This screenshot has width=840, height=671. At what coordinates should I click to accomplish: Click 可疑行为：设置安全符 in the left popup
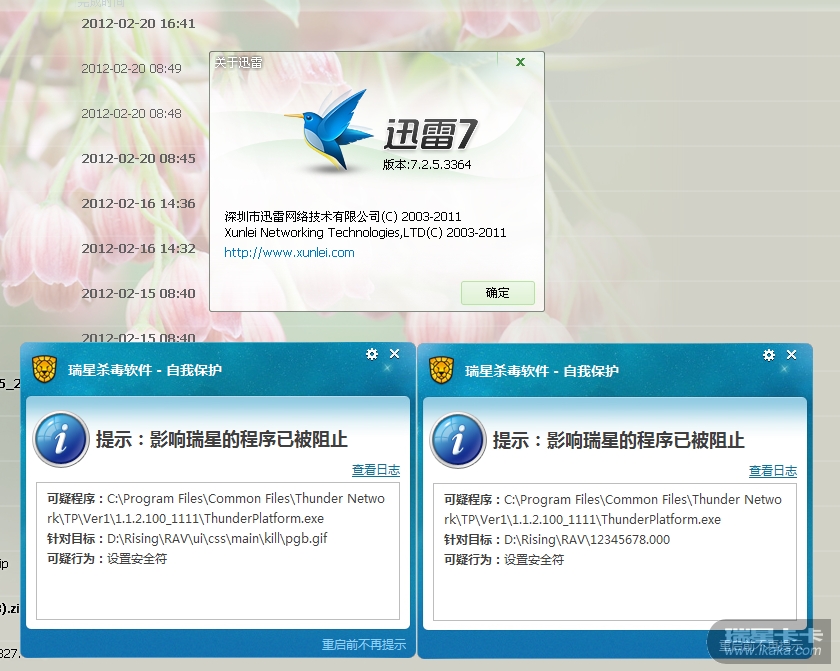coord(107,559)
